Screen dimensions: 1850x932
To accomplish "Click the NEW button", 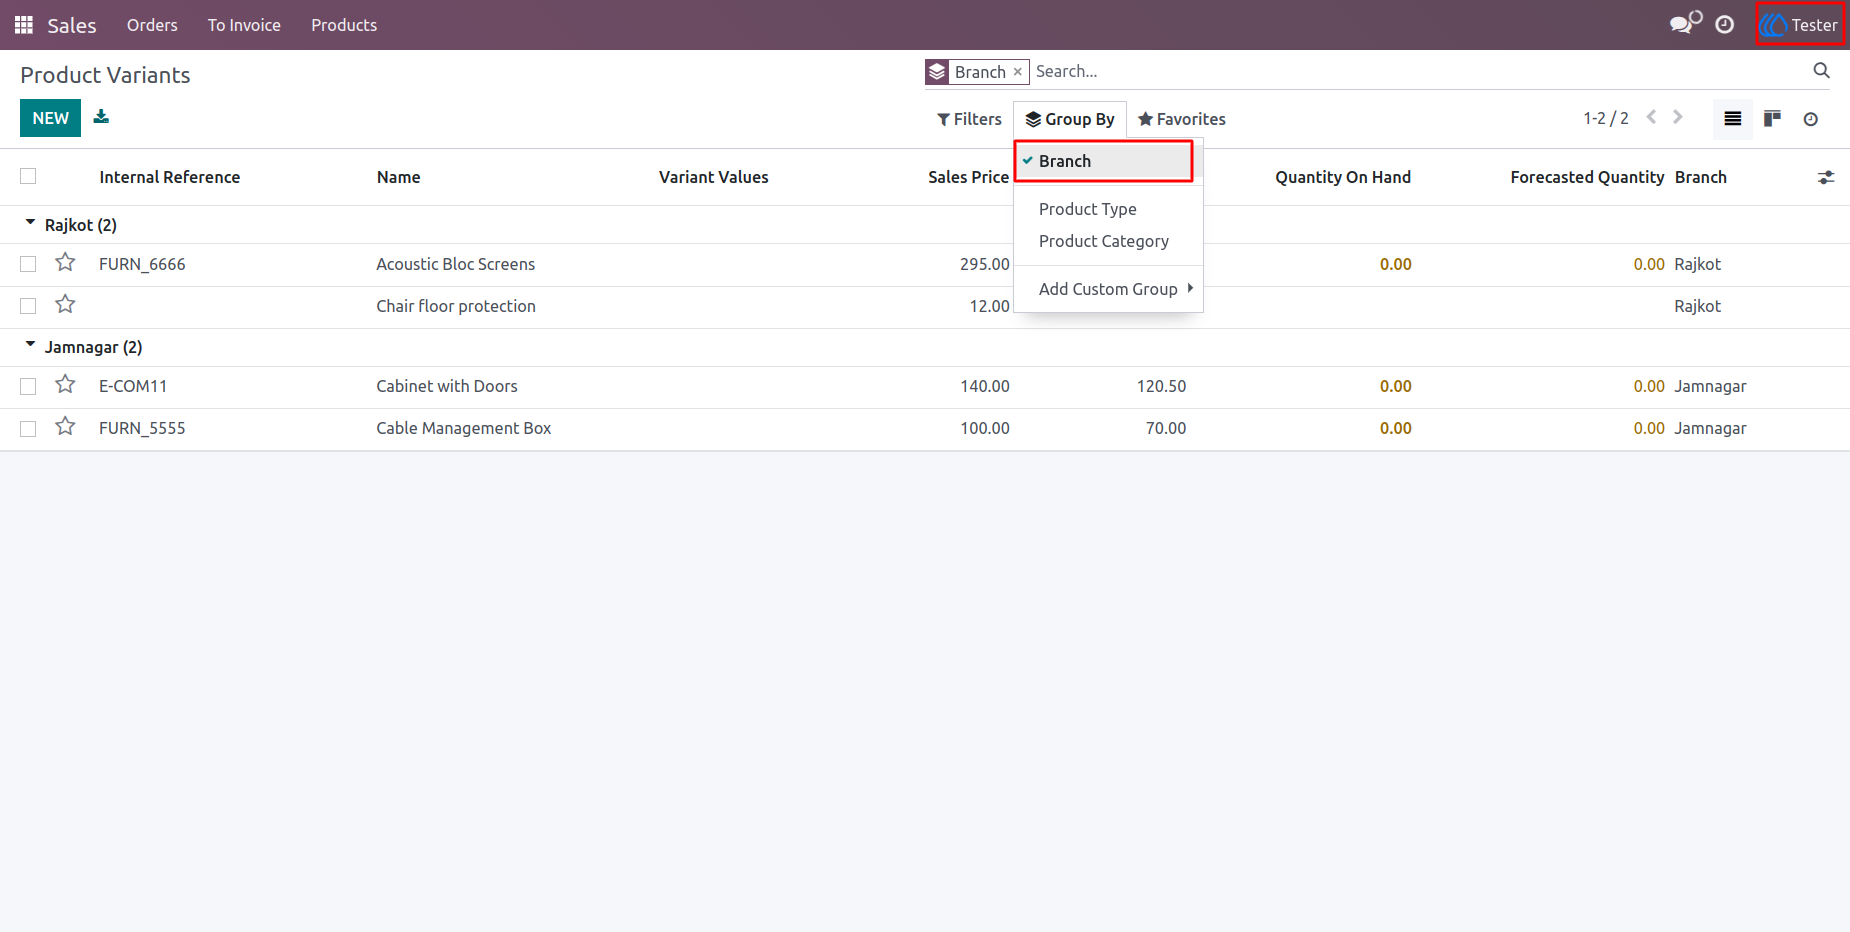I will click(50, 118).
